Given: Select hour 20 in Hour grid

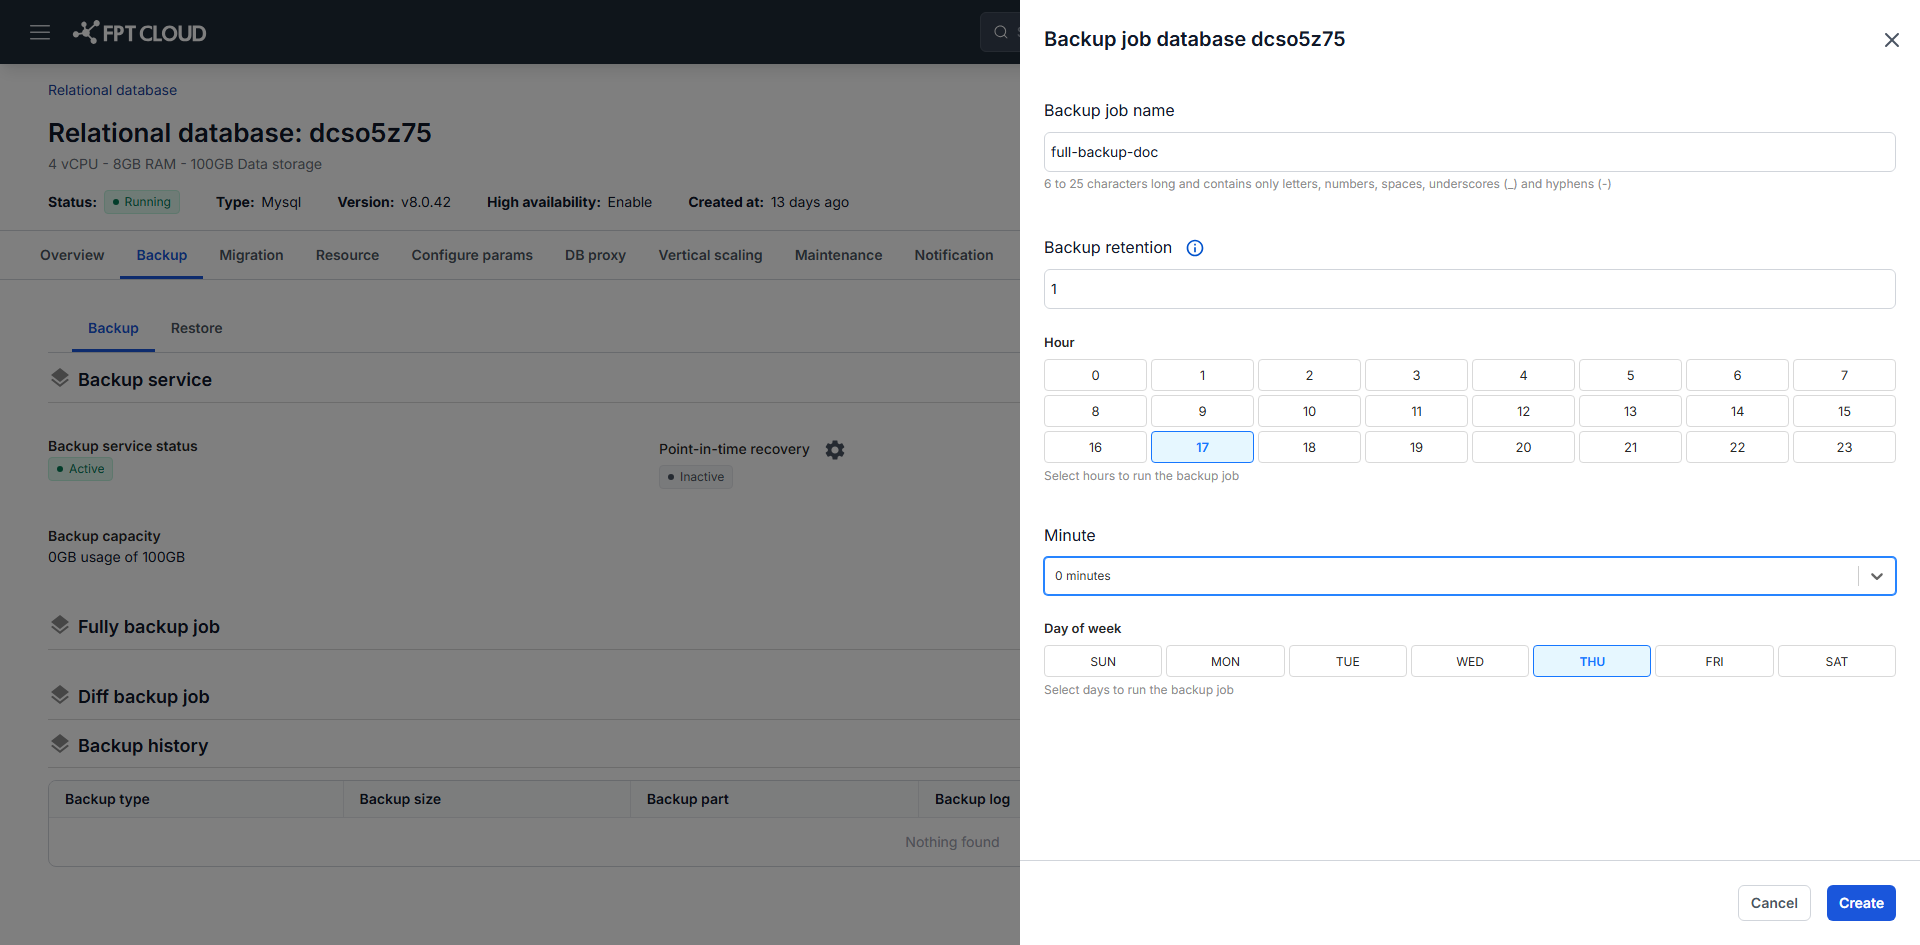Looking at the screenshot, I should tap(1523, 447).
